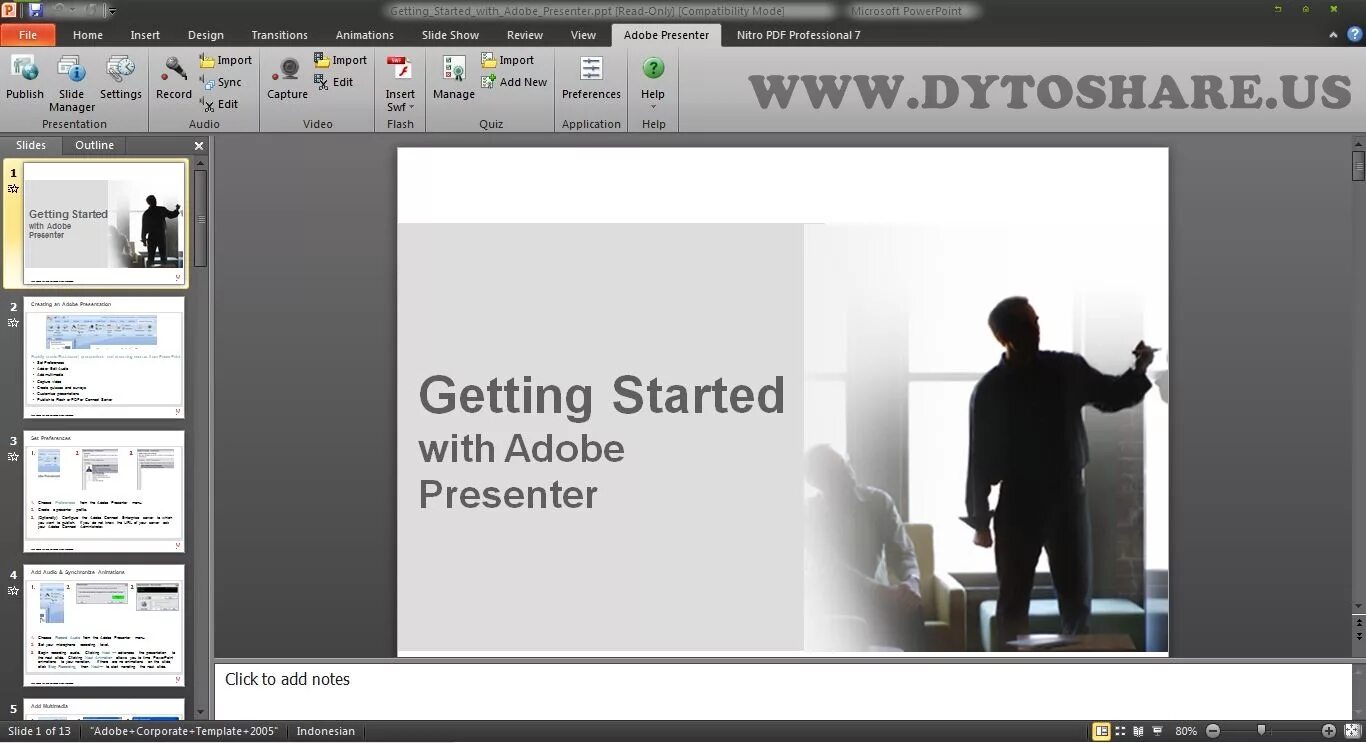Start Slide Show from status bar
This screenshot has height=743, width=1366.
click(x=1158, y=731)
